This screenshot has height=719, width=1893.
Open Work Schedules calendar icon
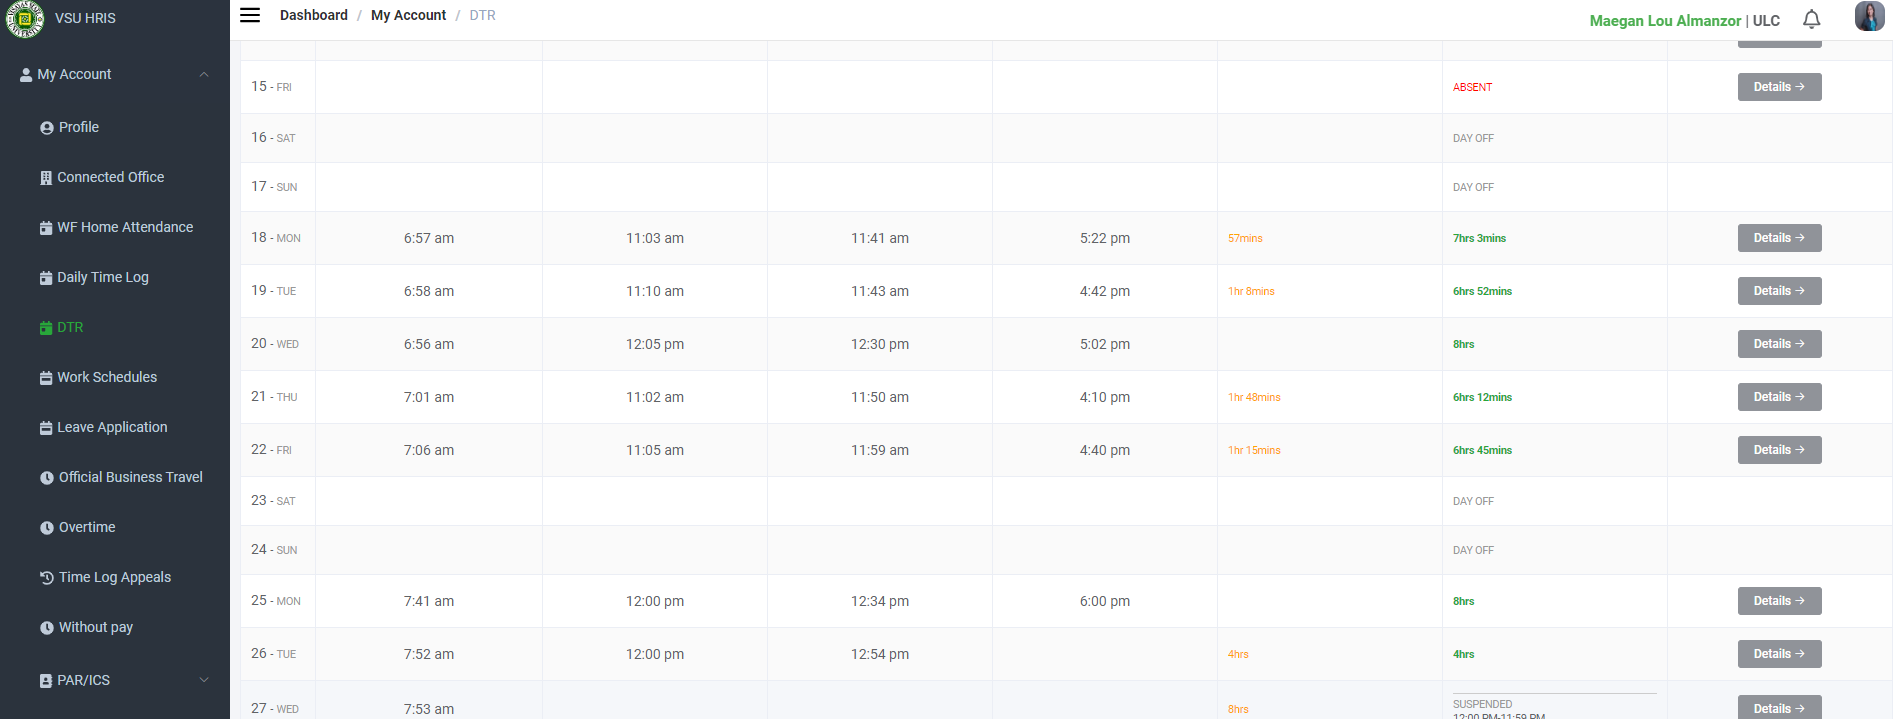pos(46,378)
